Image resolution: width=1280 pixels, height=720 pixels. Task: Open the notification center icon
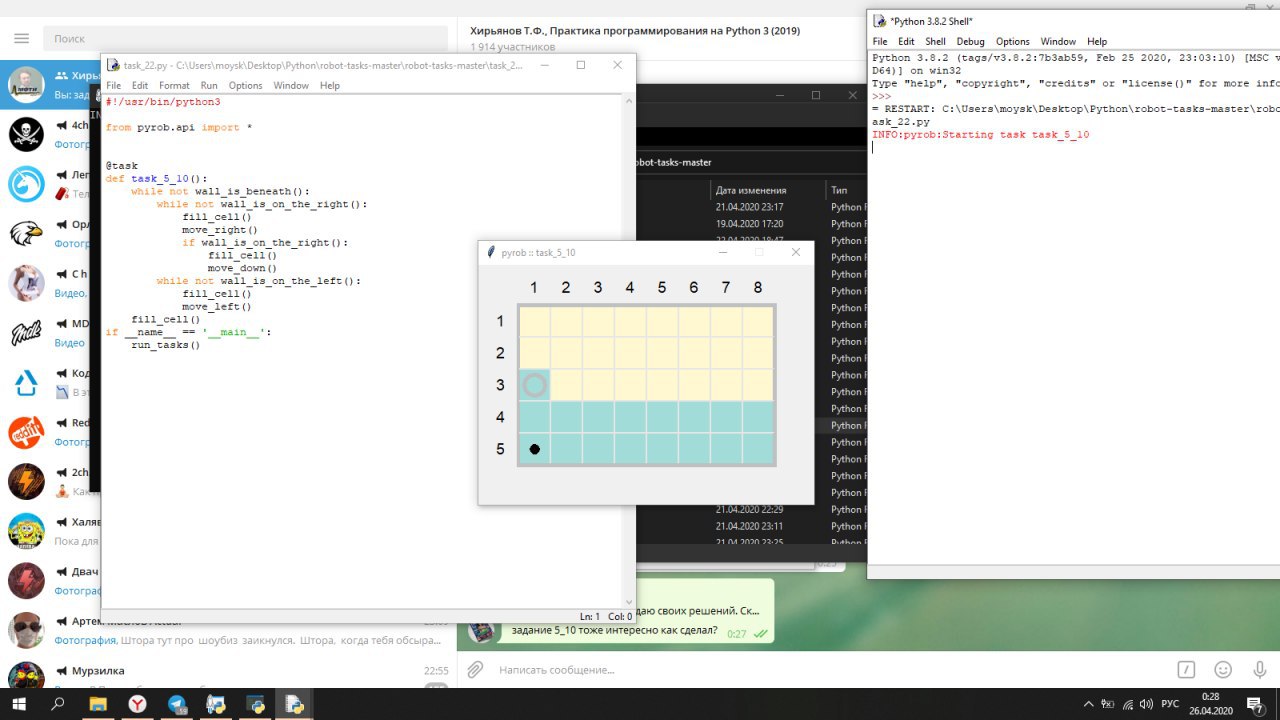pyautogui.click(x=1256, y=705)
